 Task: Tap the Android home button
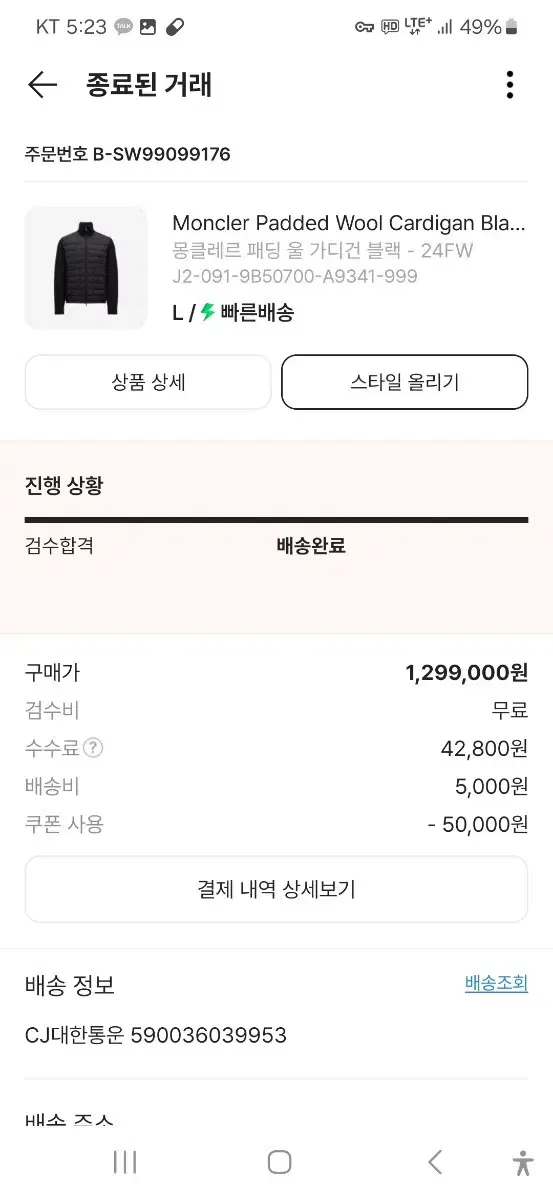pos(280,1162)
